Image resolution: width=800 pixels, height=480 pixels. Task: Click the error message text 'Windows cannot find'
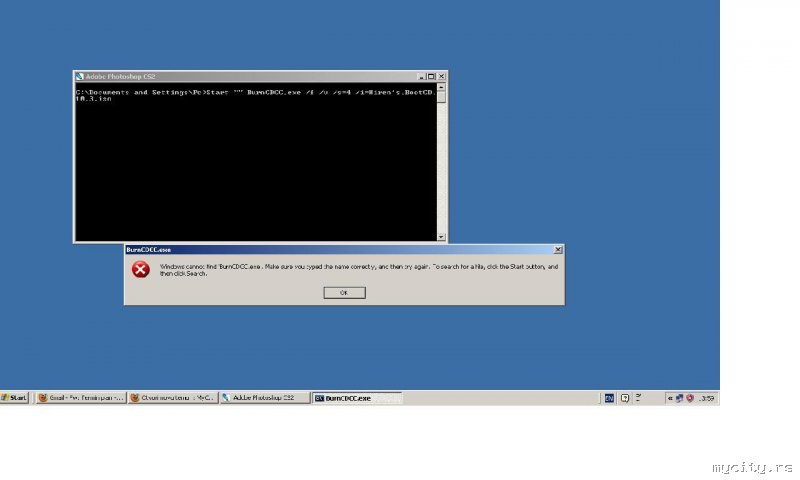pyautogui.click(x=187, y=266)
